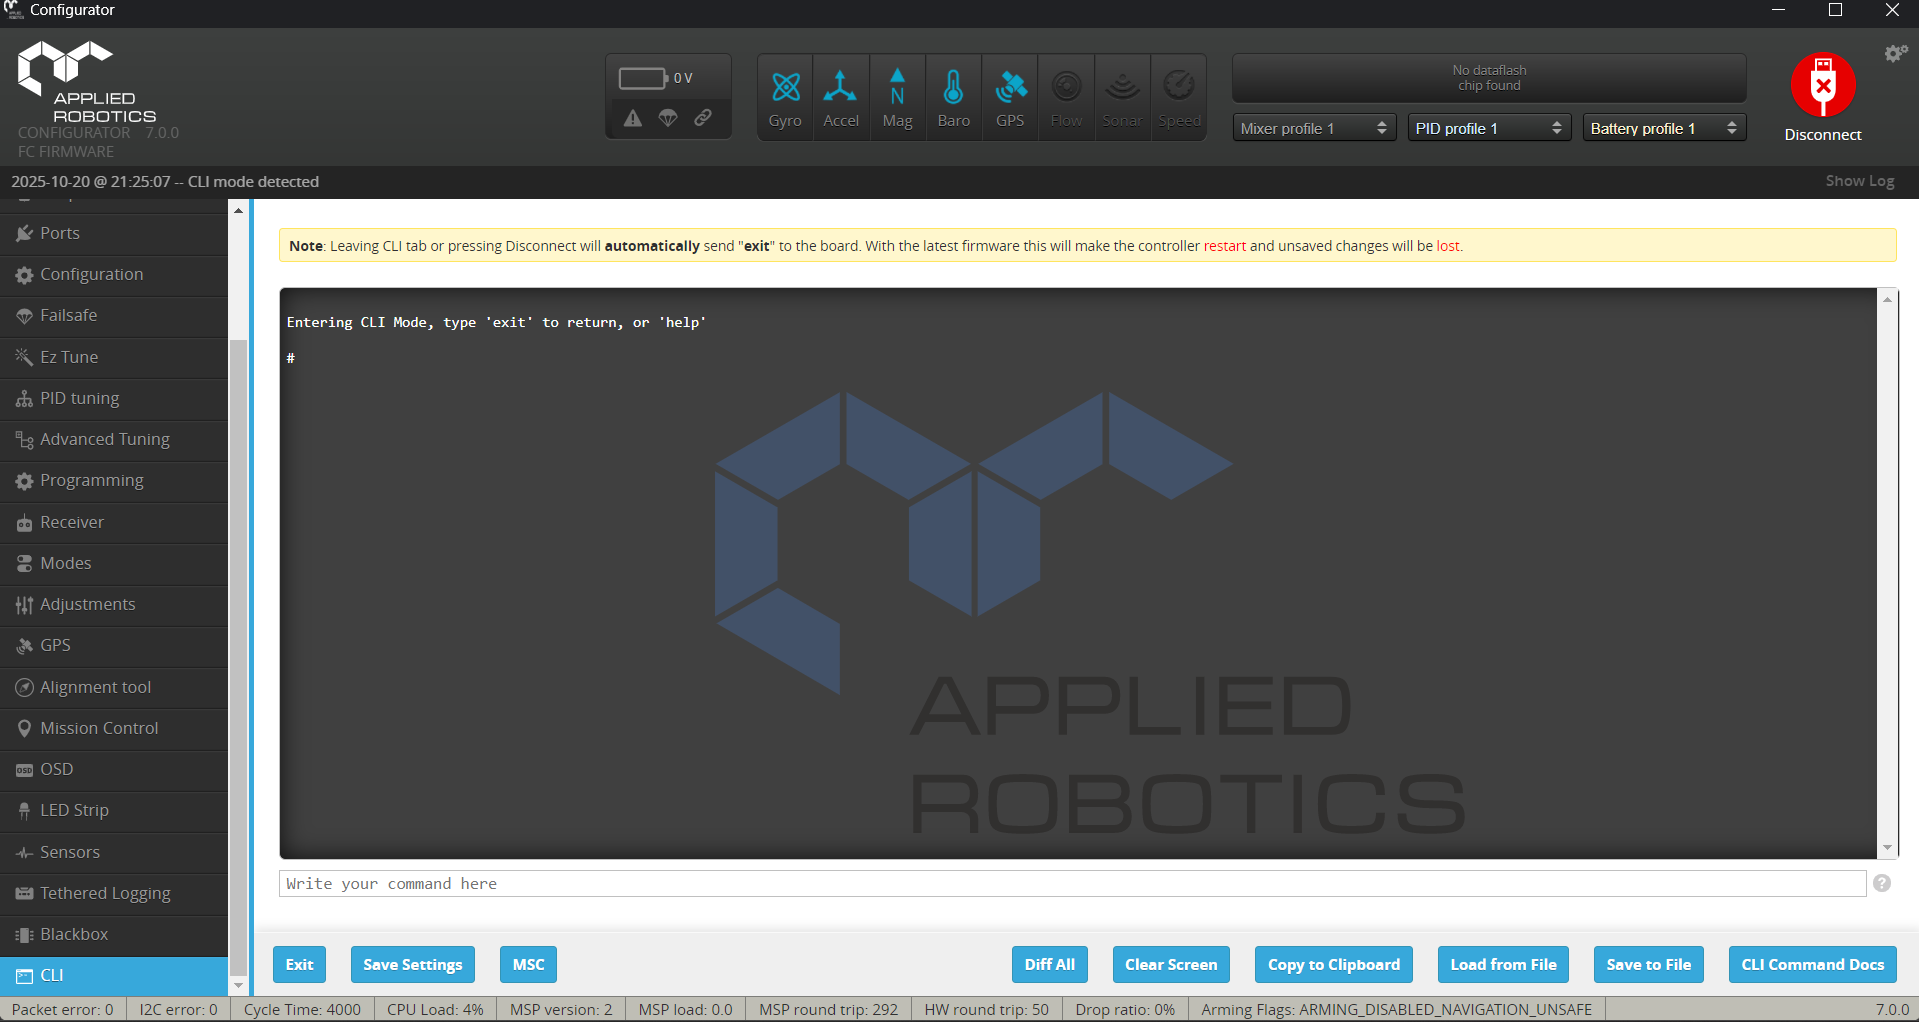Open the PID tuning tab
The image size is (1919, 1022).
pyautogui.click(x=80, y=398)
